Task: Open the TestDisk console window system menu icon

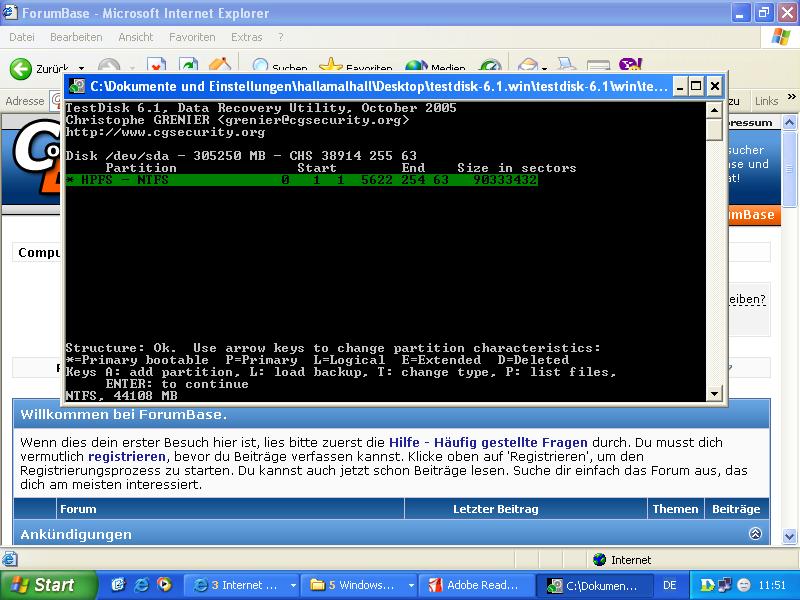Action: [77, 86]
